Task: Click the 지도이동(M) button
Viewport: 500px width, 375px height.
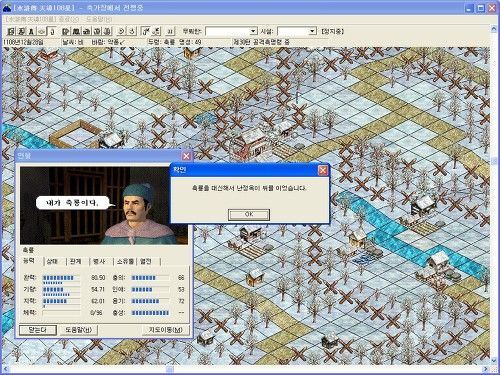Action: [x=166, y=330]
